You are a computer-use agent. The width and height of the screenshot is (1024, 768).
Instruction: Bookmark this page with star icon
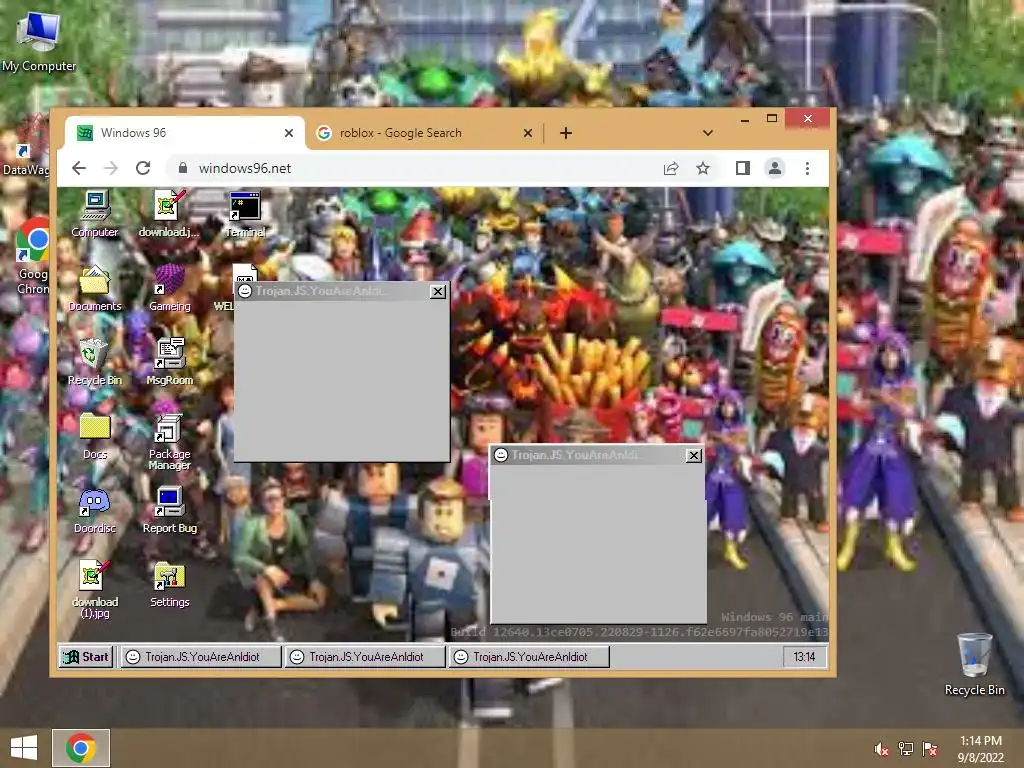[703, 168]
